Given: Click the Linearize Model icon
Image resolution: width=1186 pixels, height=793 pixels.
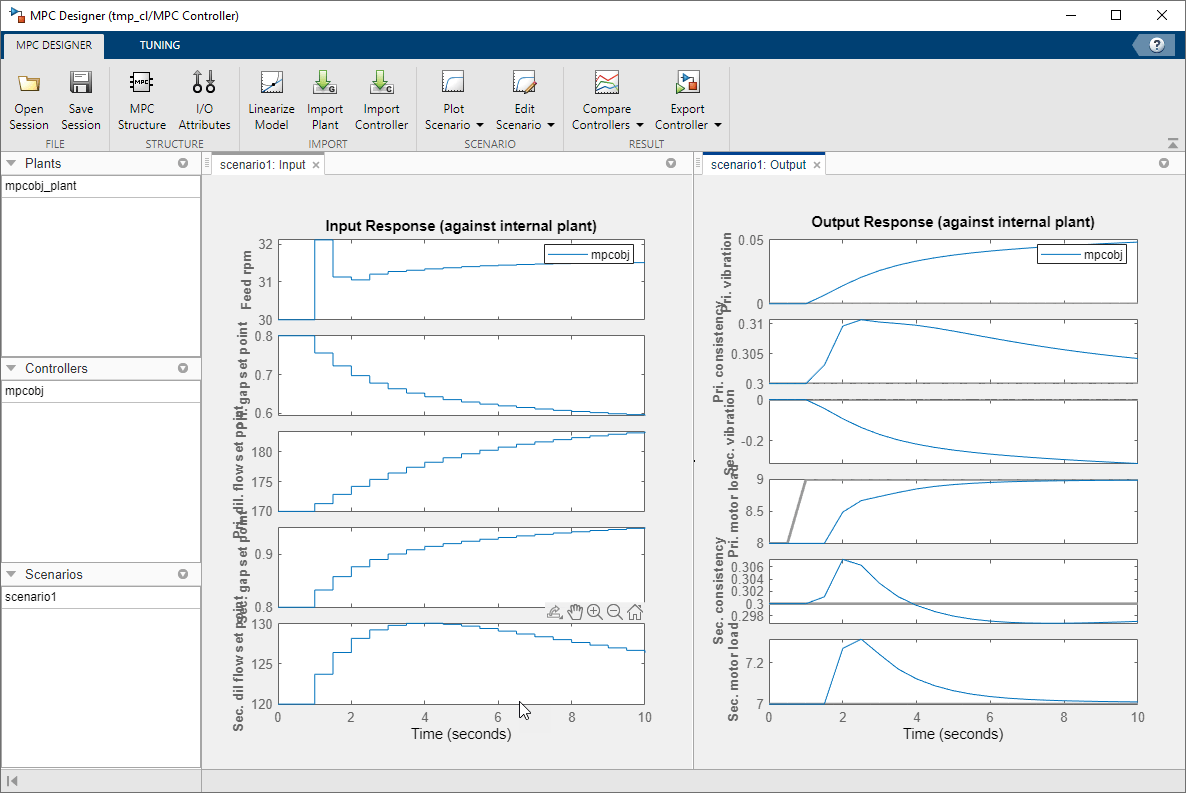Looking at the screenshot, I should click(x=271, y=83).
